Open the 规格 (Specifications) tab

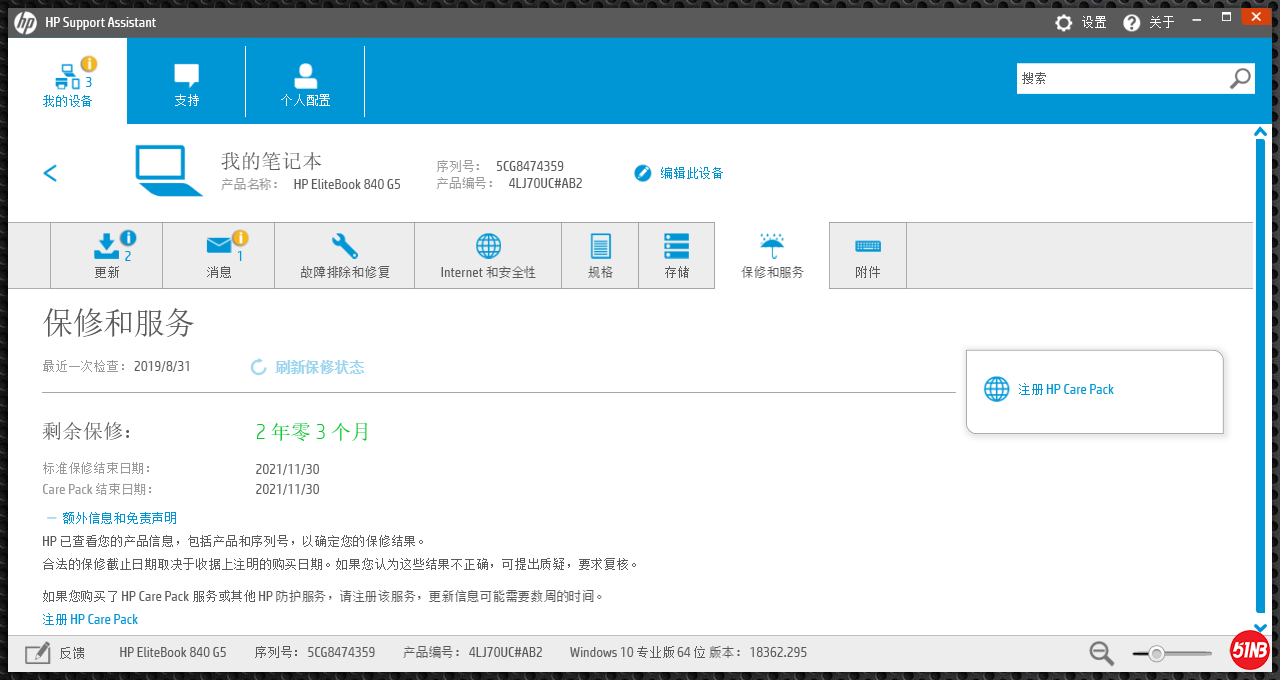[x=600, y=256]
